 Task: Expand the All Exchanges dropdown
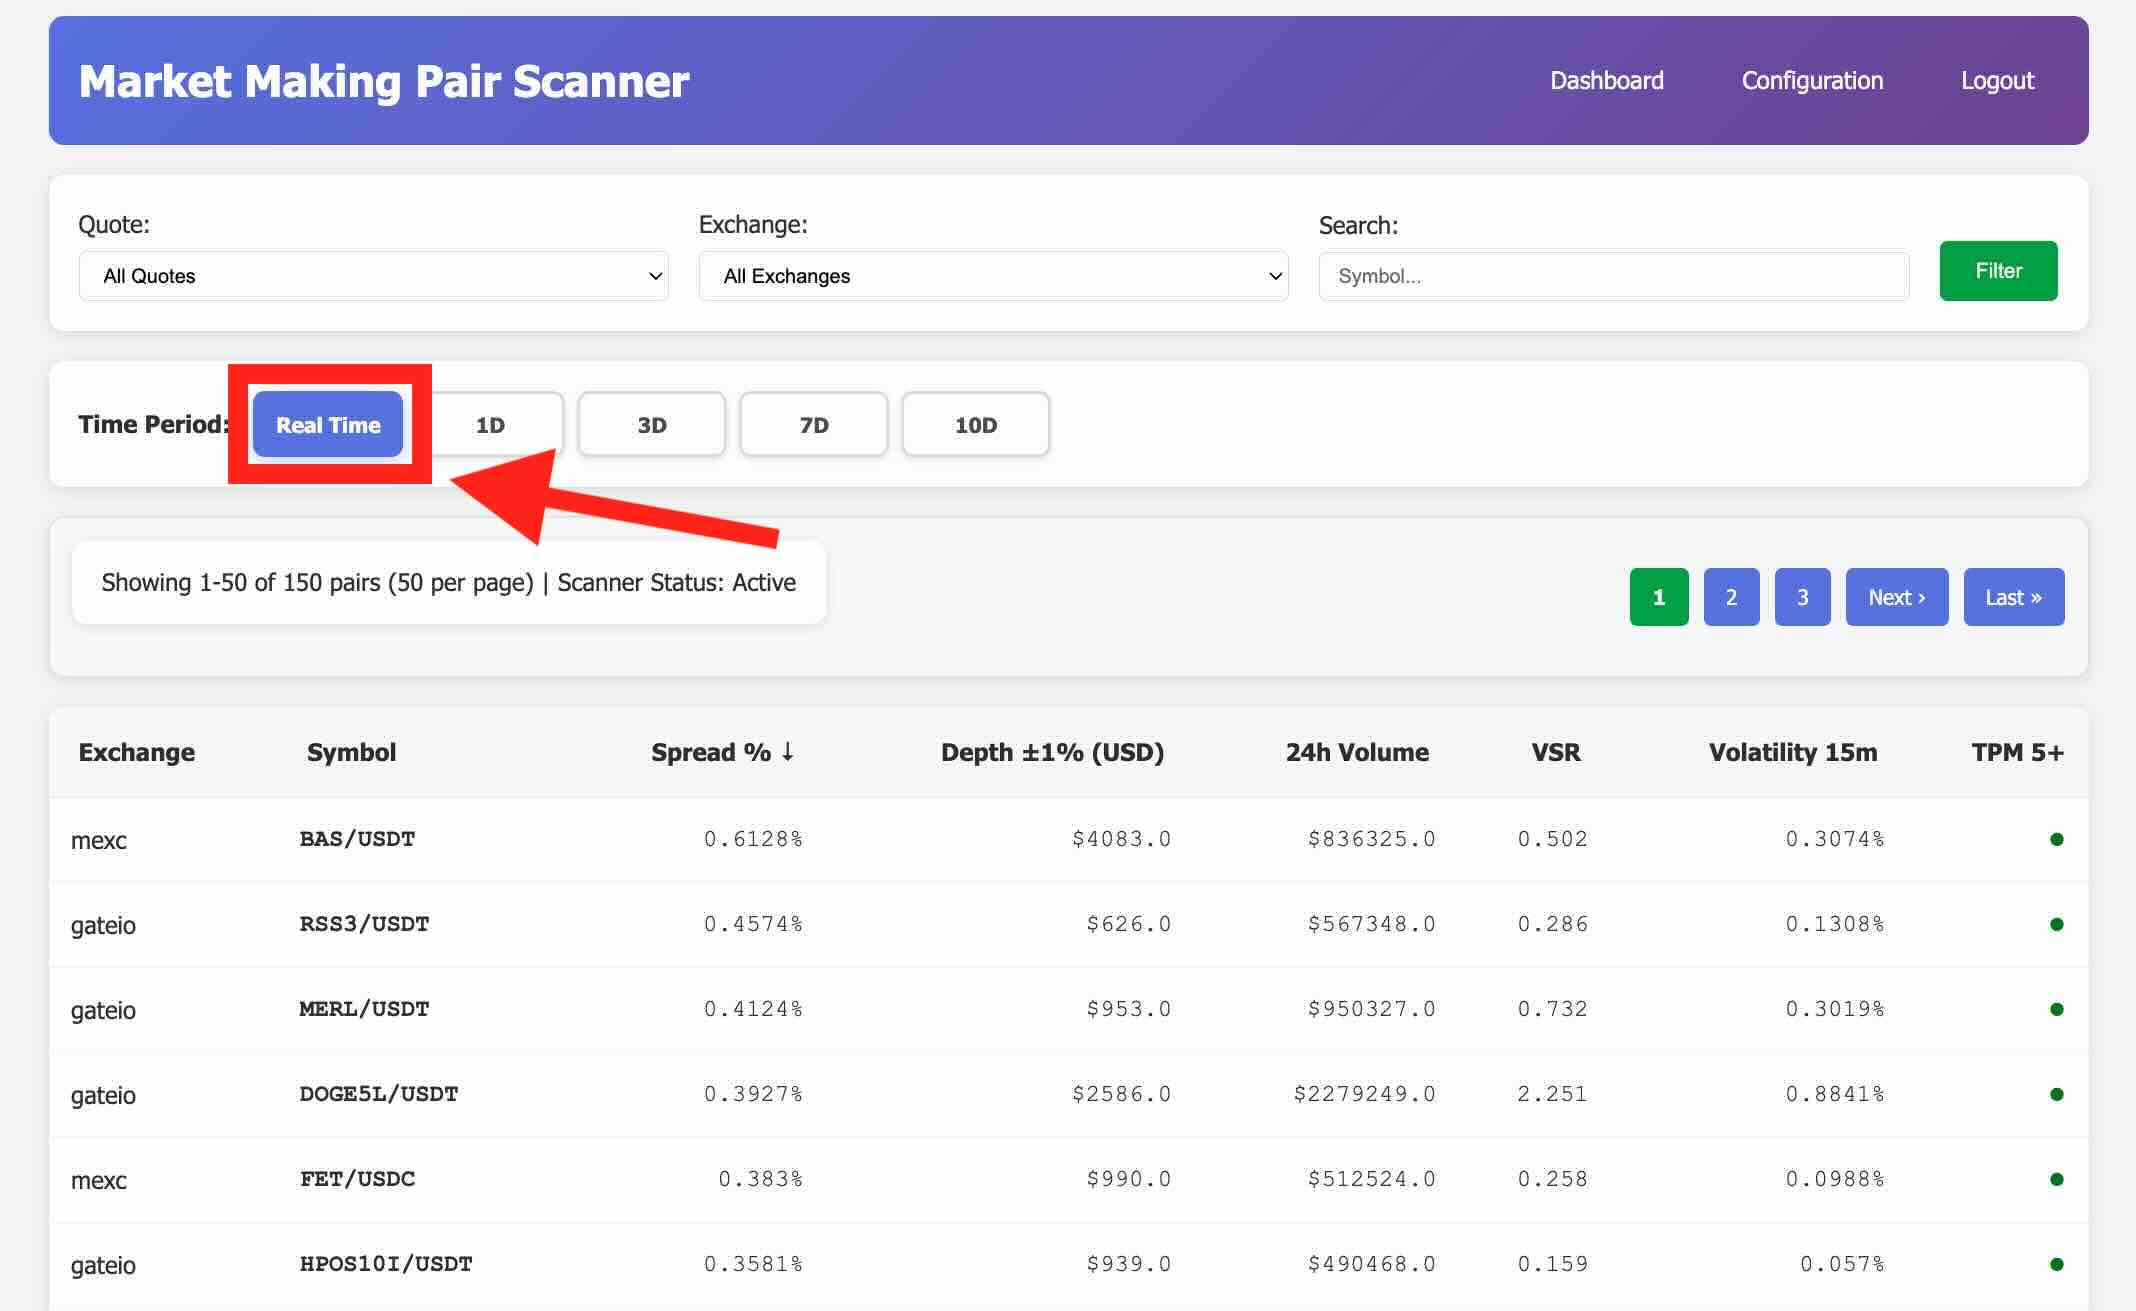pyautogui.click(x=993, y=276)
